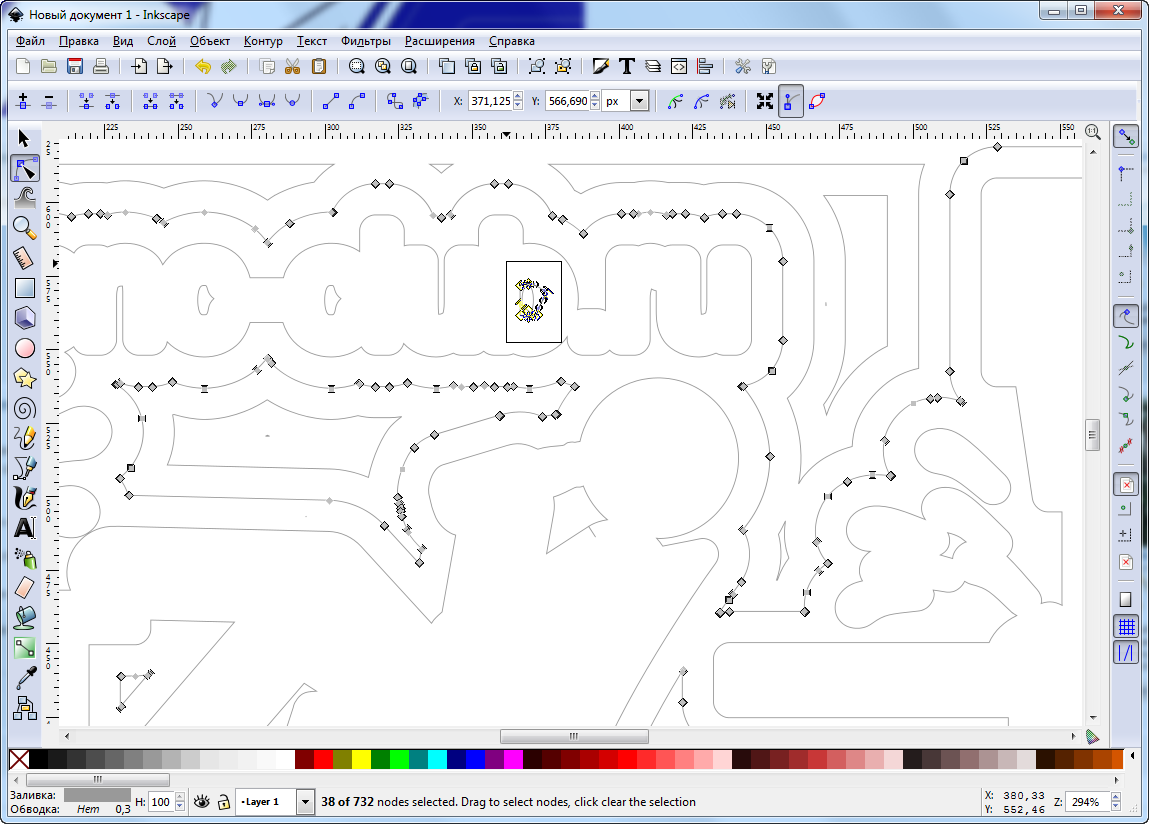Decrease the Y coordinate value stepper
This screenshot has width=1149, height=824.
coord(595,106)
